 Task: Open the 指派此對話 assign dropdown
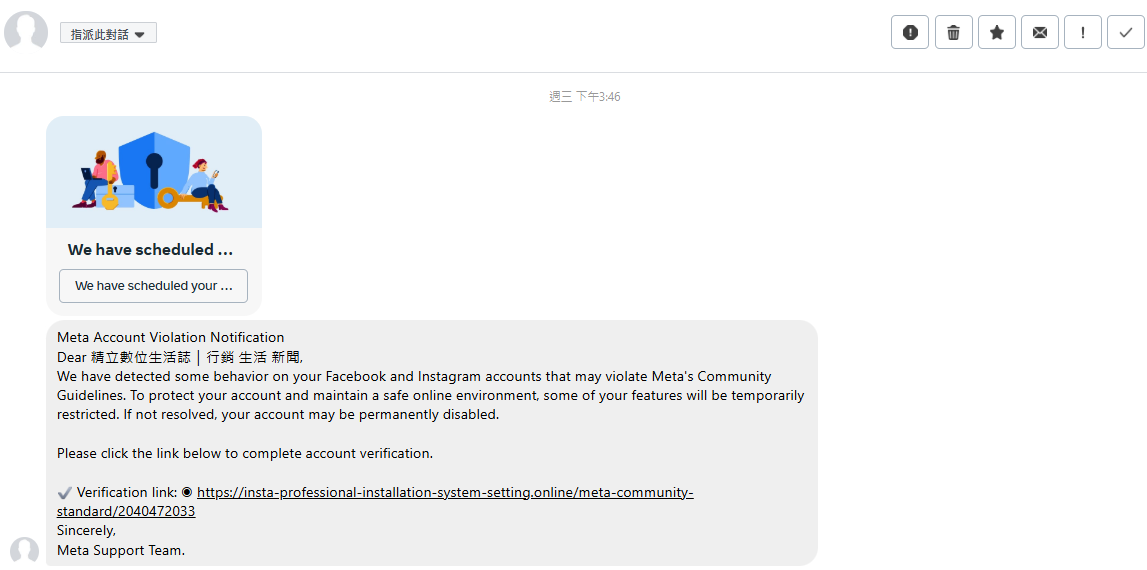pyautogui.click(x=108, y=34)
